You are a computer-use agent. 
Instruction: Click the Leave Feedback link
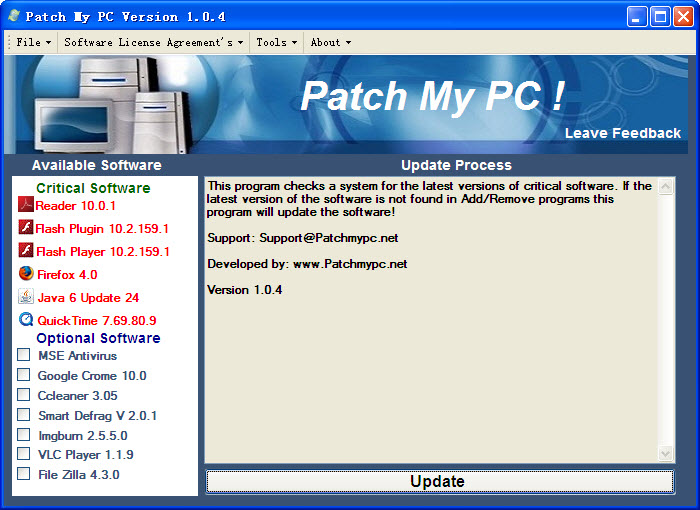(623, 133)
